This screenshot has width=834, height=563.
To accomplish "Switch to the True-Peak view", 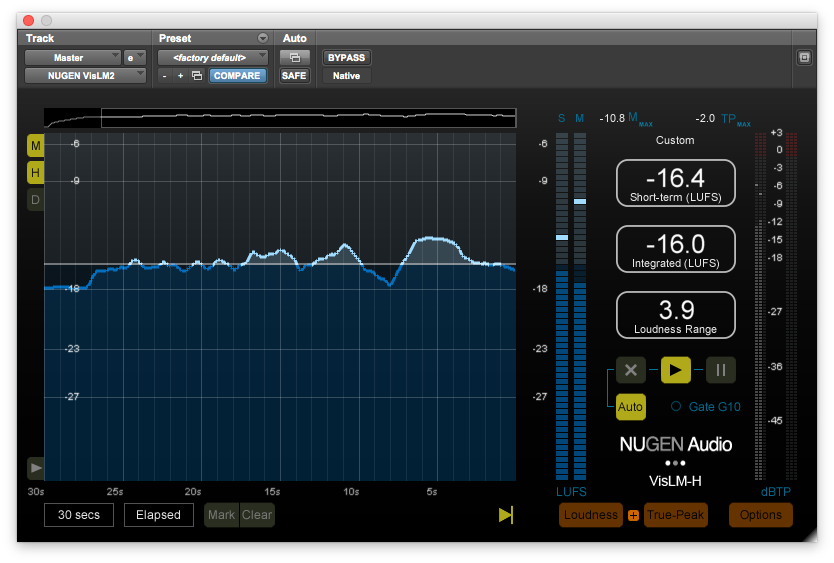I will [676, 515].
